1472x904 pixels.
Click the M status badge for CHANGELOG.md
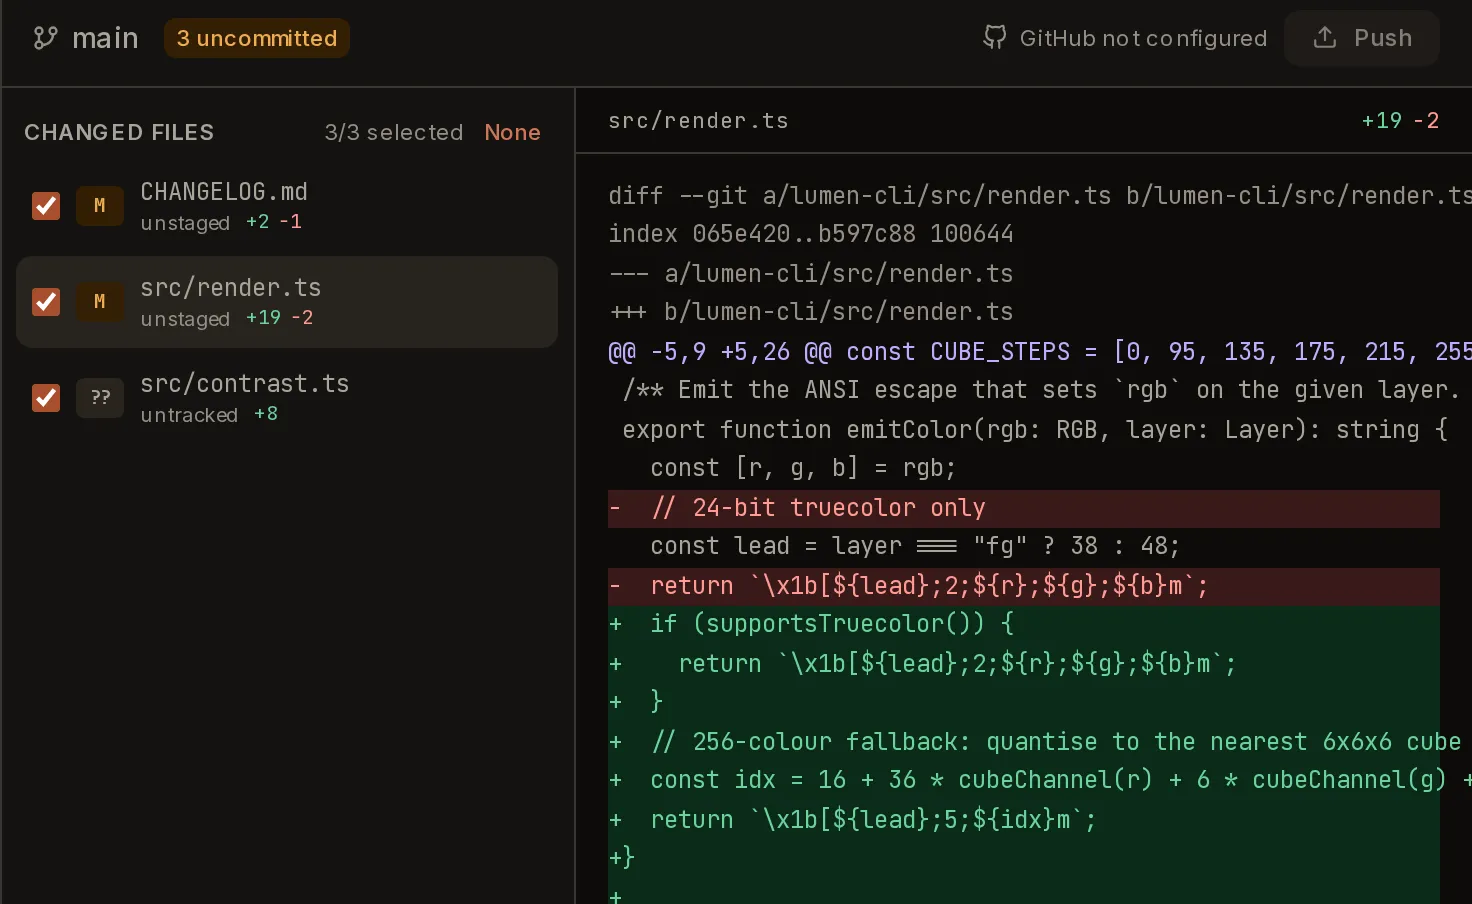[x=100, y=206]
